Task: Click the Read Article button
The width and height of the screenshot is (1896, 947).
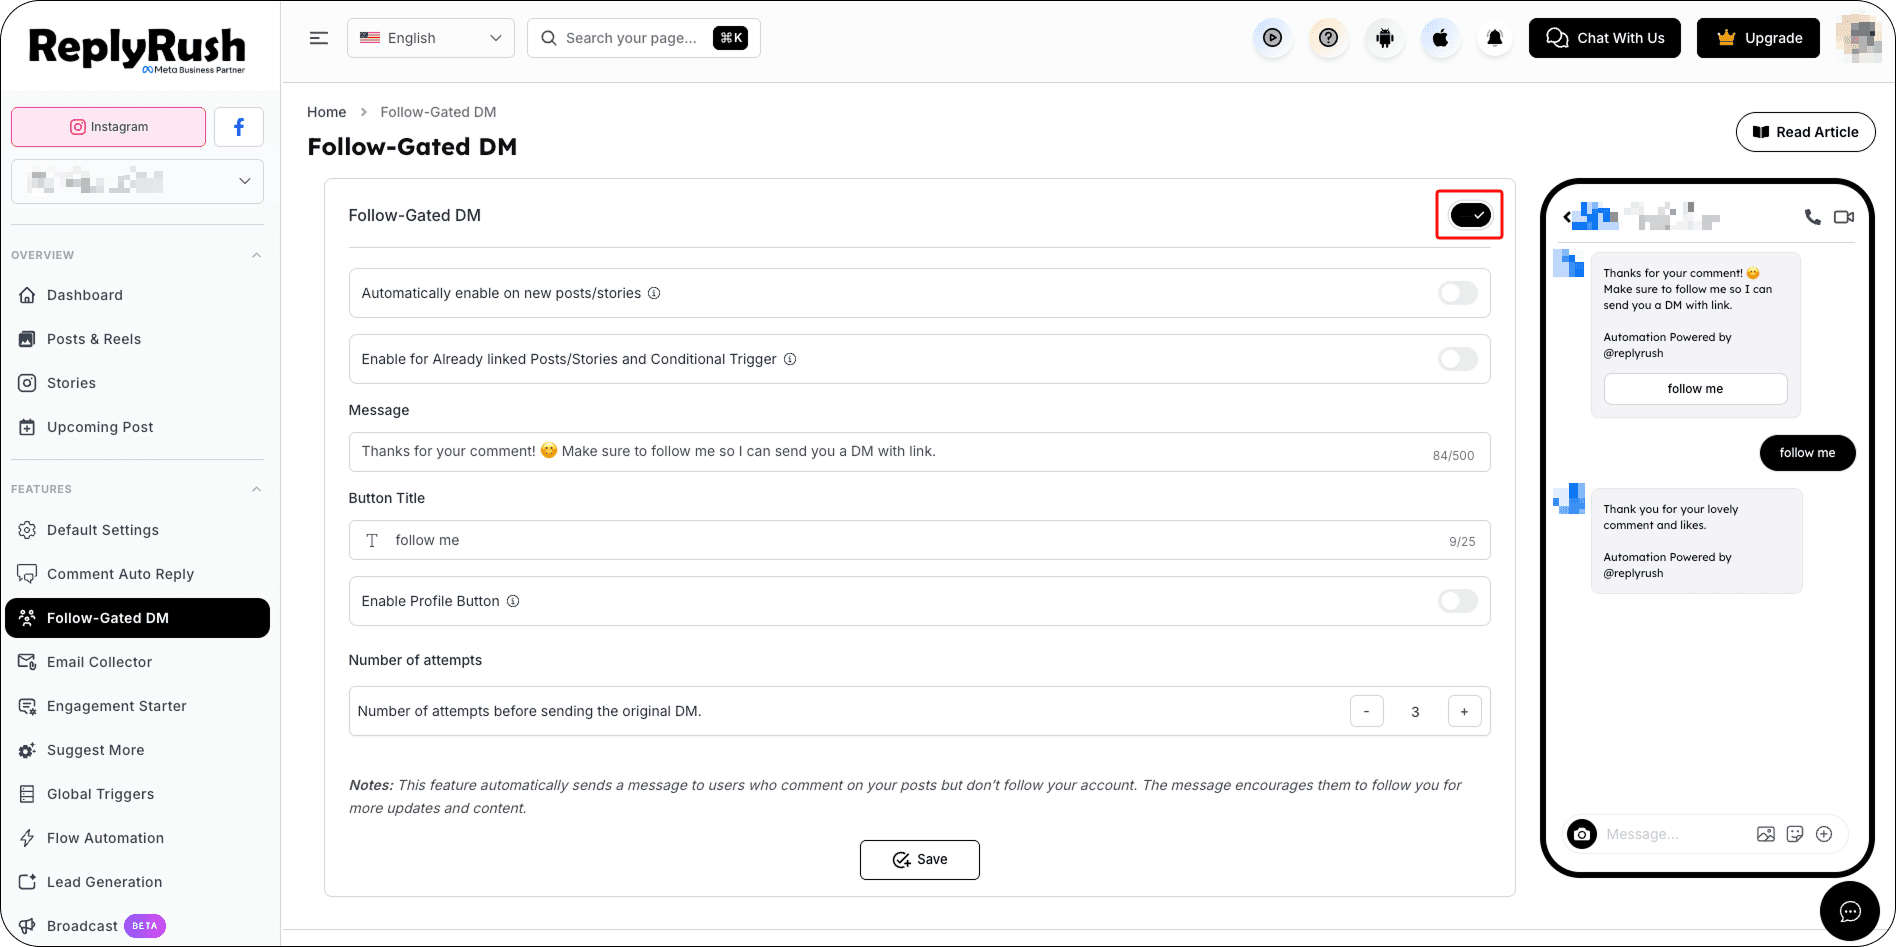Action: 1805,132
